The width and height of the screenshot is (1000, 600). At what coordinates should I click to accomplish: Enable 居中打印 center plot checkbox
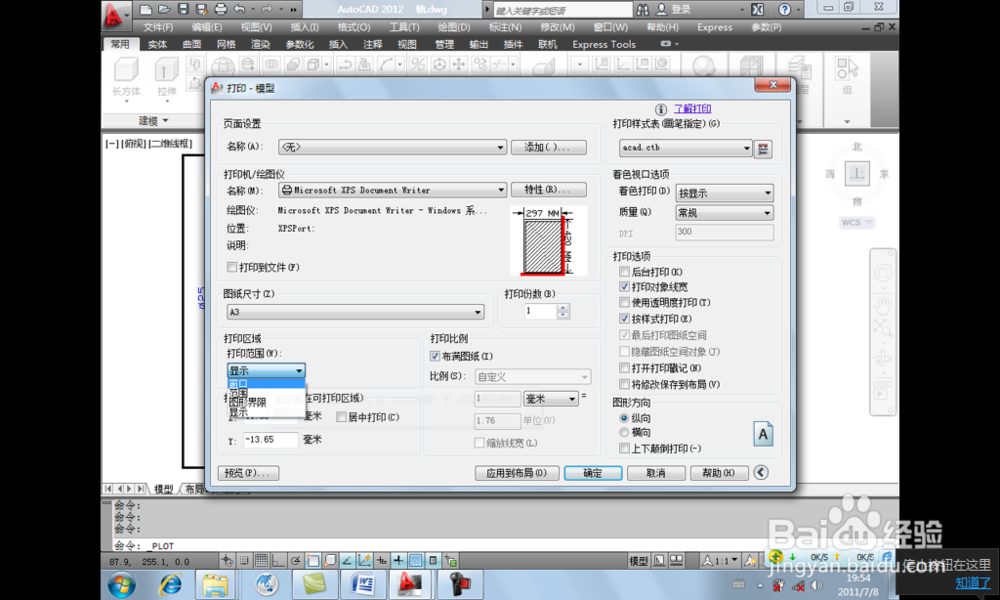click(x=341, y=417)
